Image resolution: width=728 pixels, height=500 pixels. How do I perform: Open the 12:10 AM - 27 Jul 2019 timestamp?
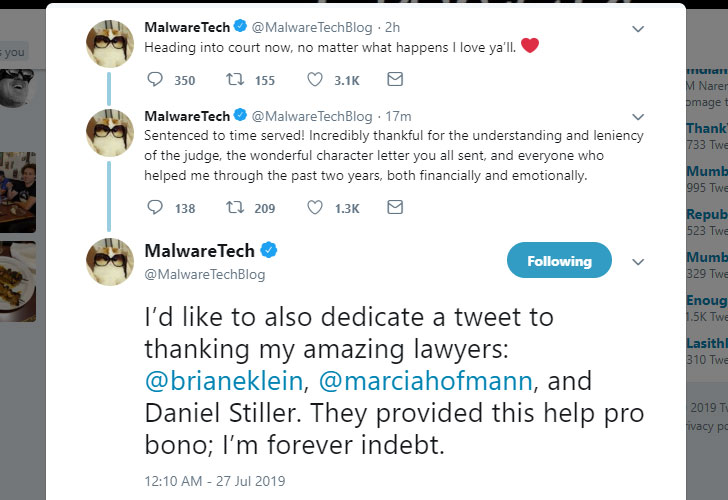click(x=214, y=481)
